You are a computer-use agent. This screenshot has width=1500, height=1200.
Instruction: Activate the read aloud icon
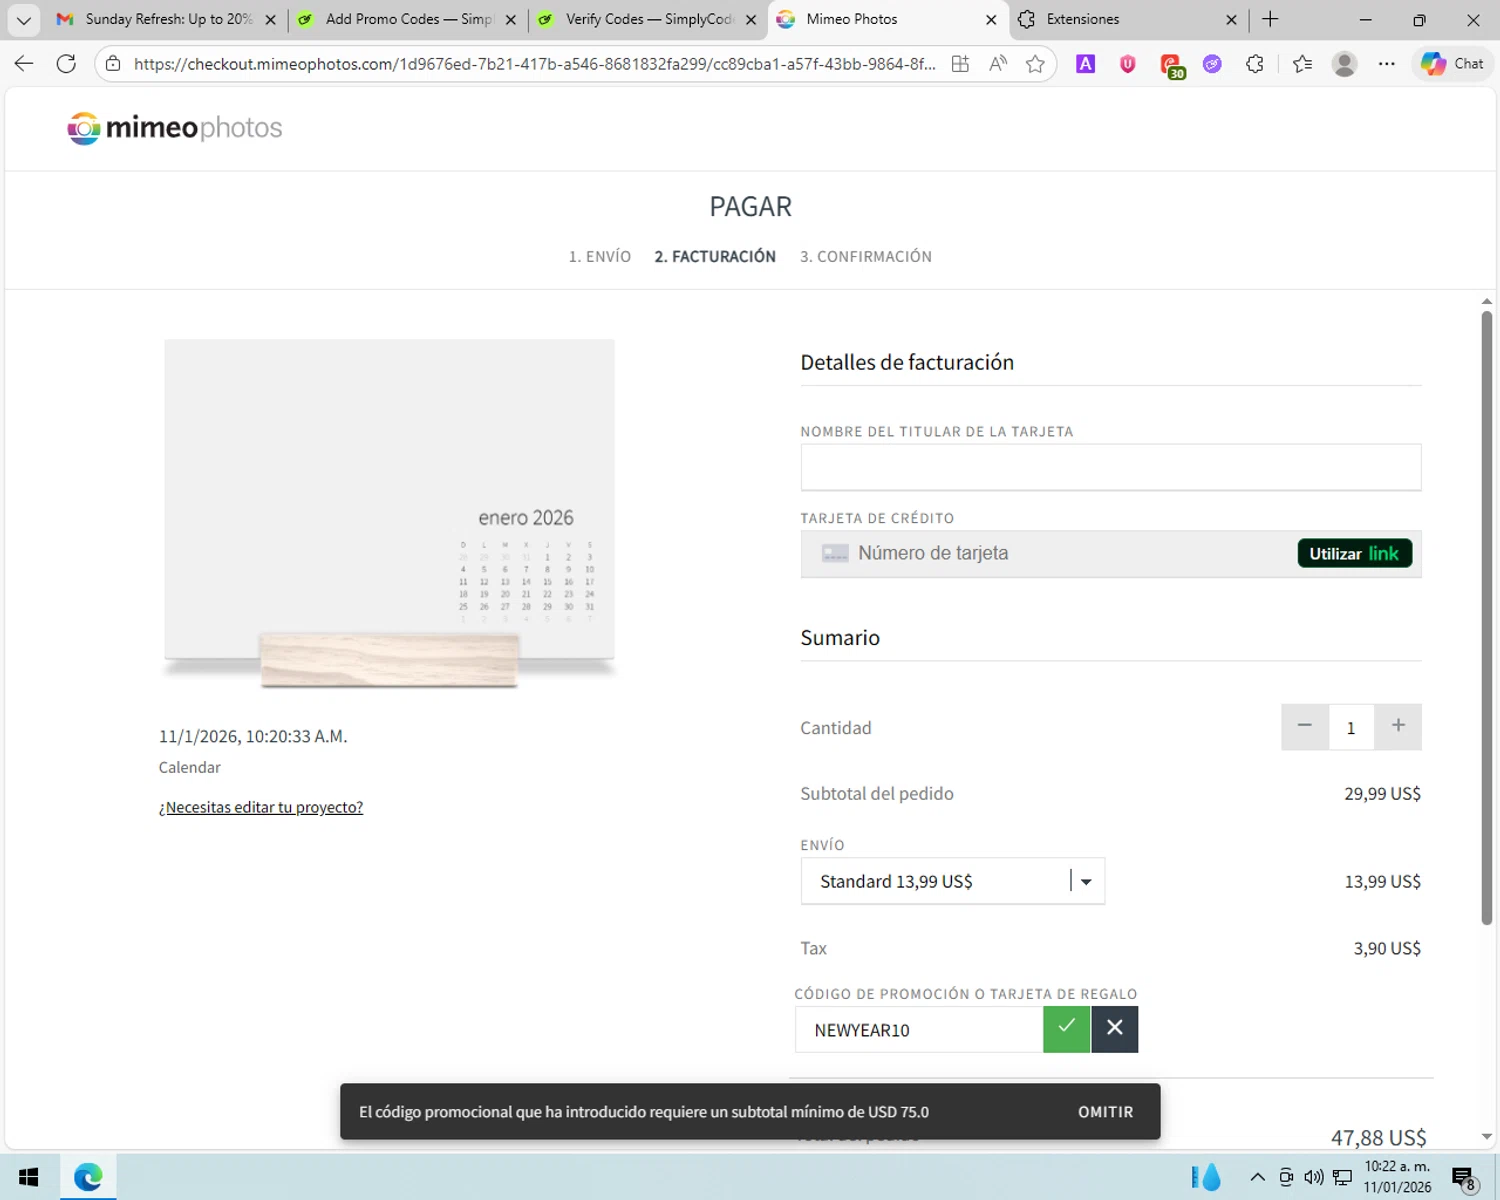pos(998,64)
